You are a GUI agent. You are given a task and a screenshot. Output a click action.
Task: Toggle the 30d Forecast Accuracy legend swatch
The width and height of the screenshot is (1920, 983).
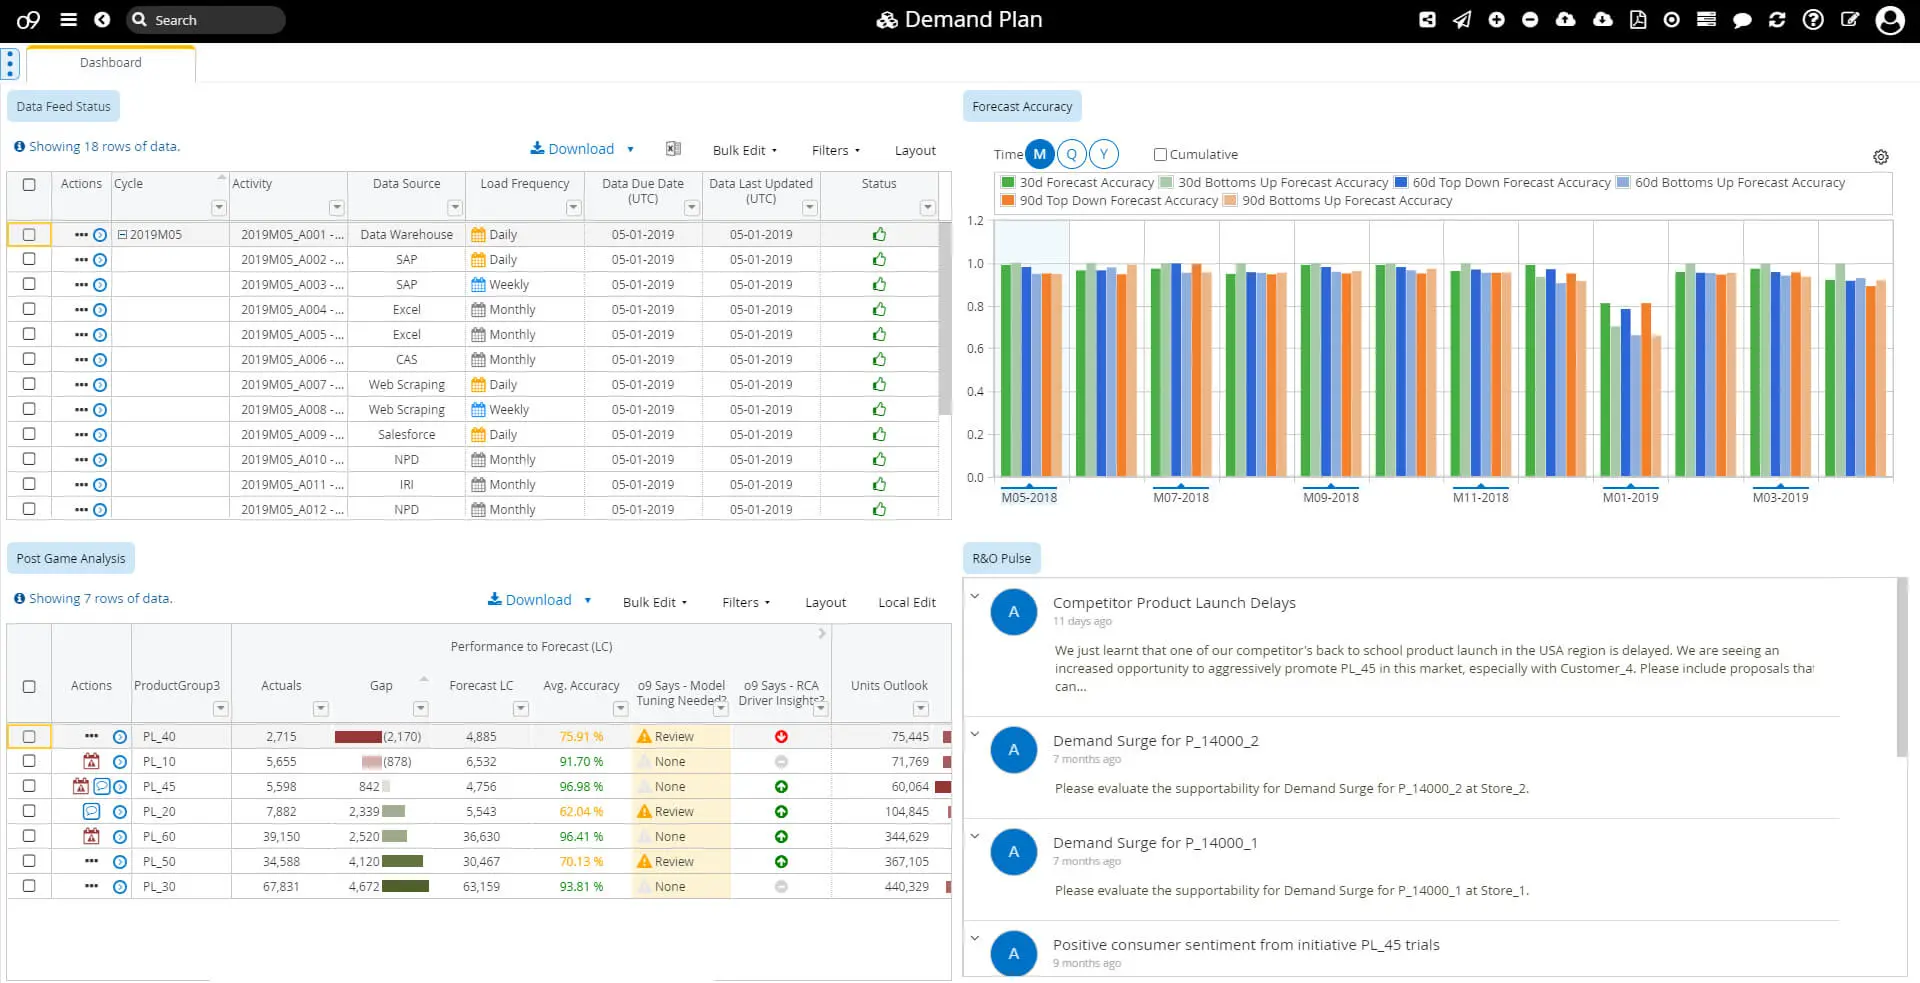coord(1007,182)
